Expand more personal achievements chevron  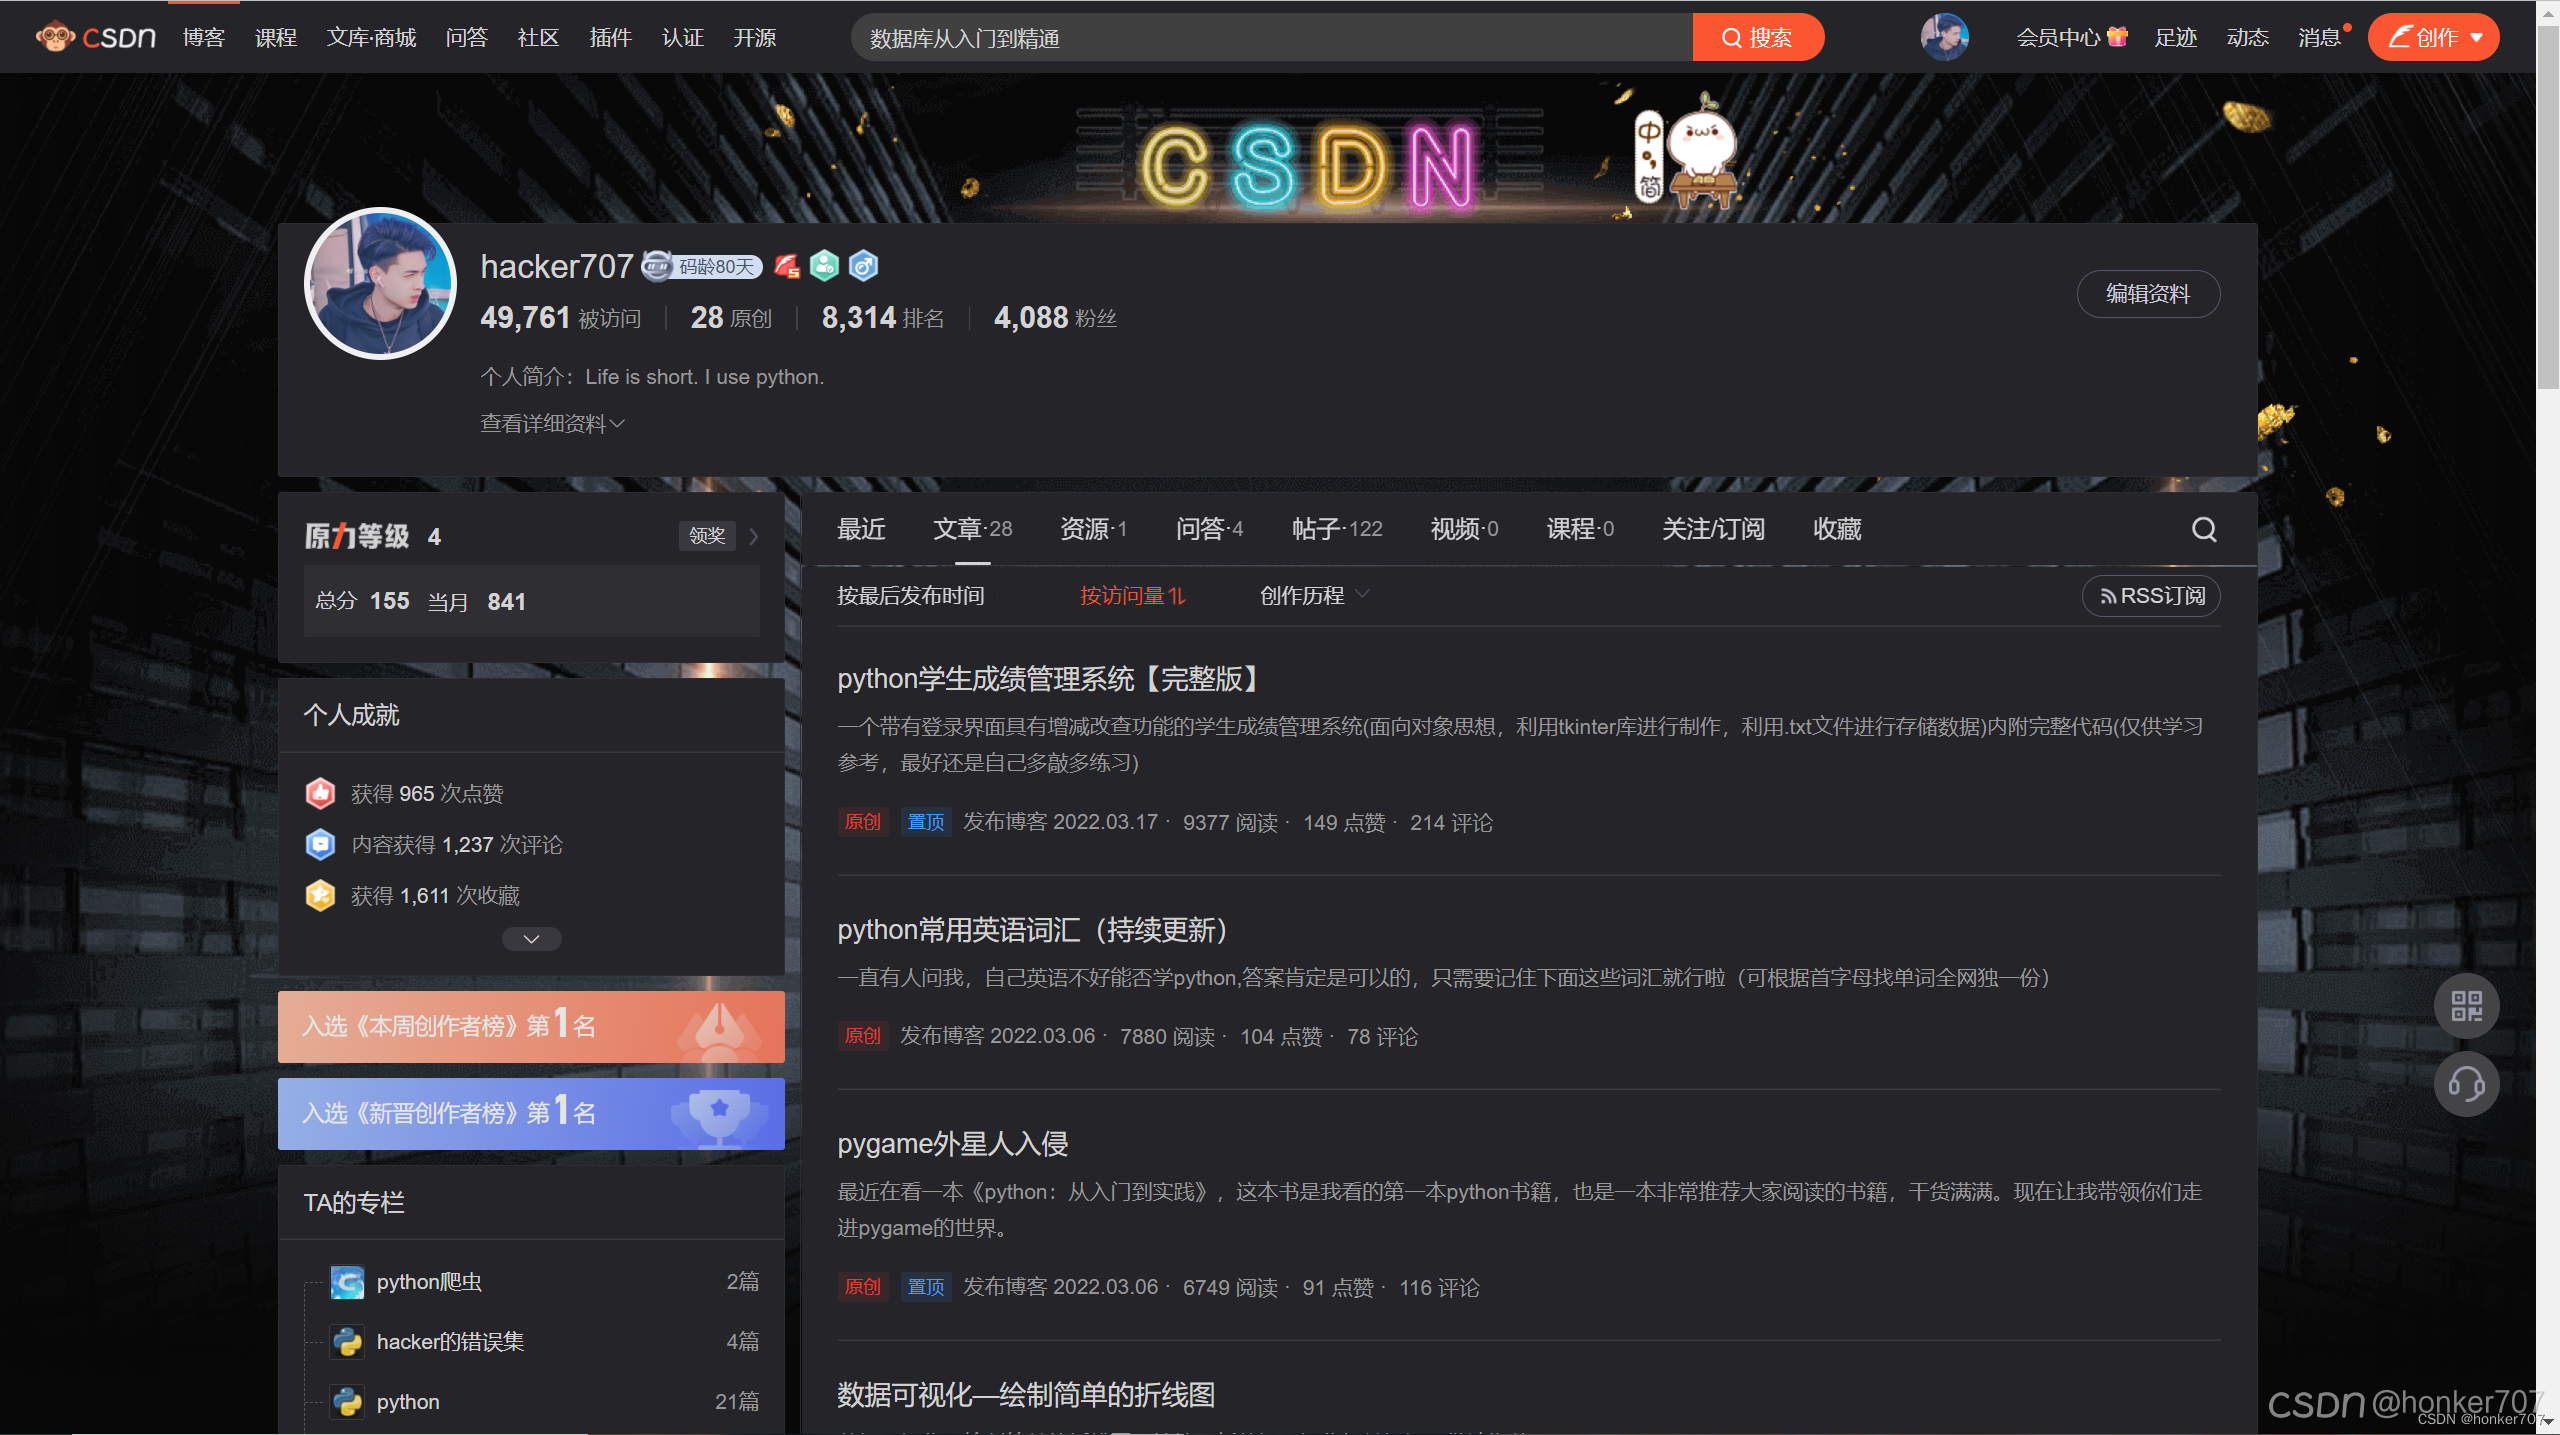pos(531,939)
